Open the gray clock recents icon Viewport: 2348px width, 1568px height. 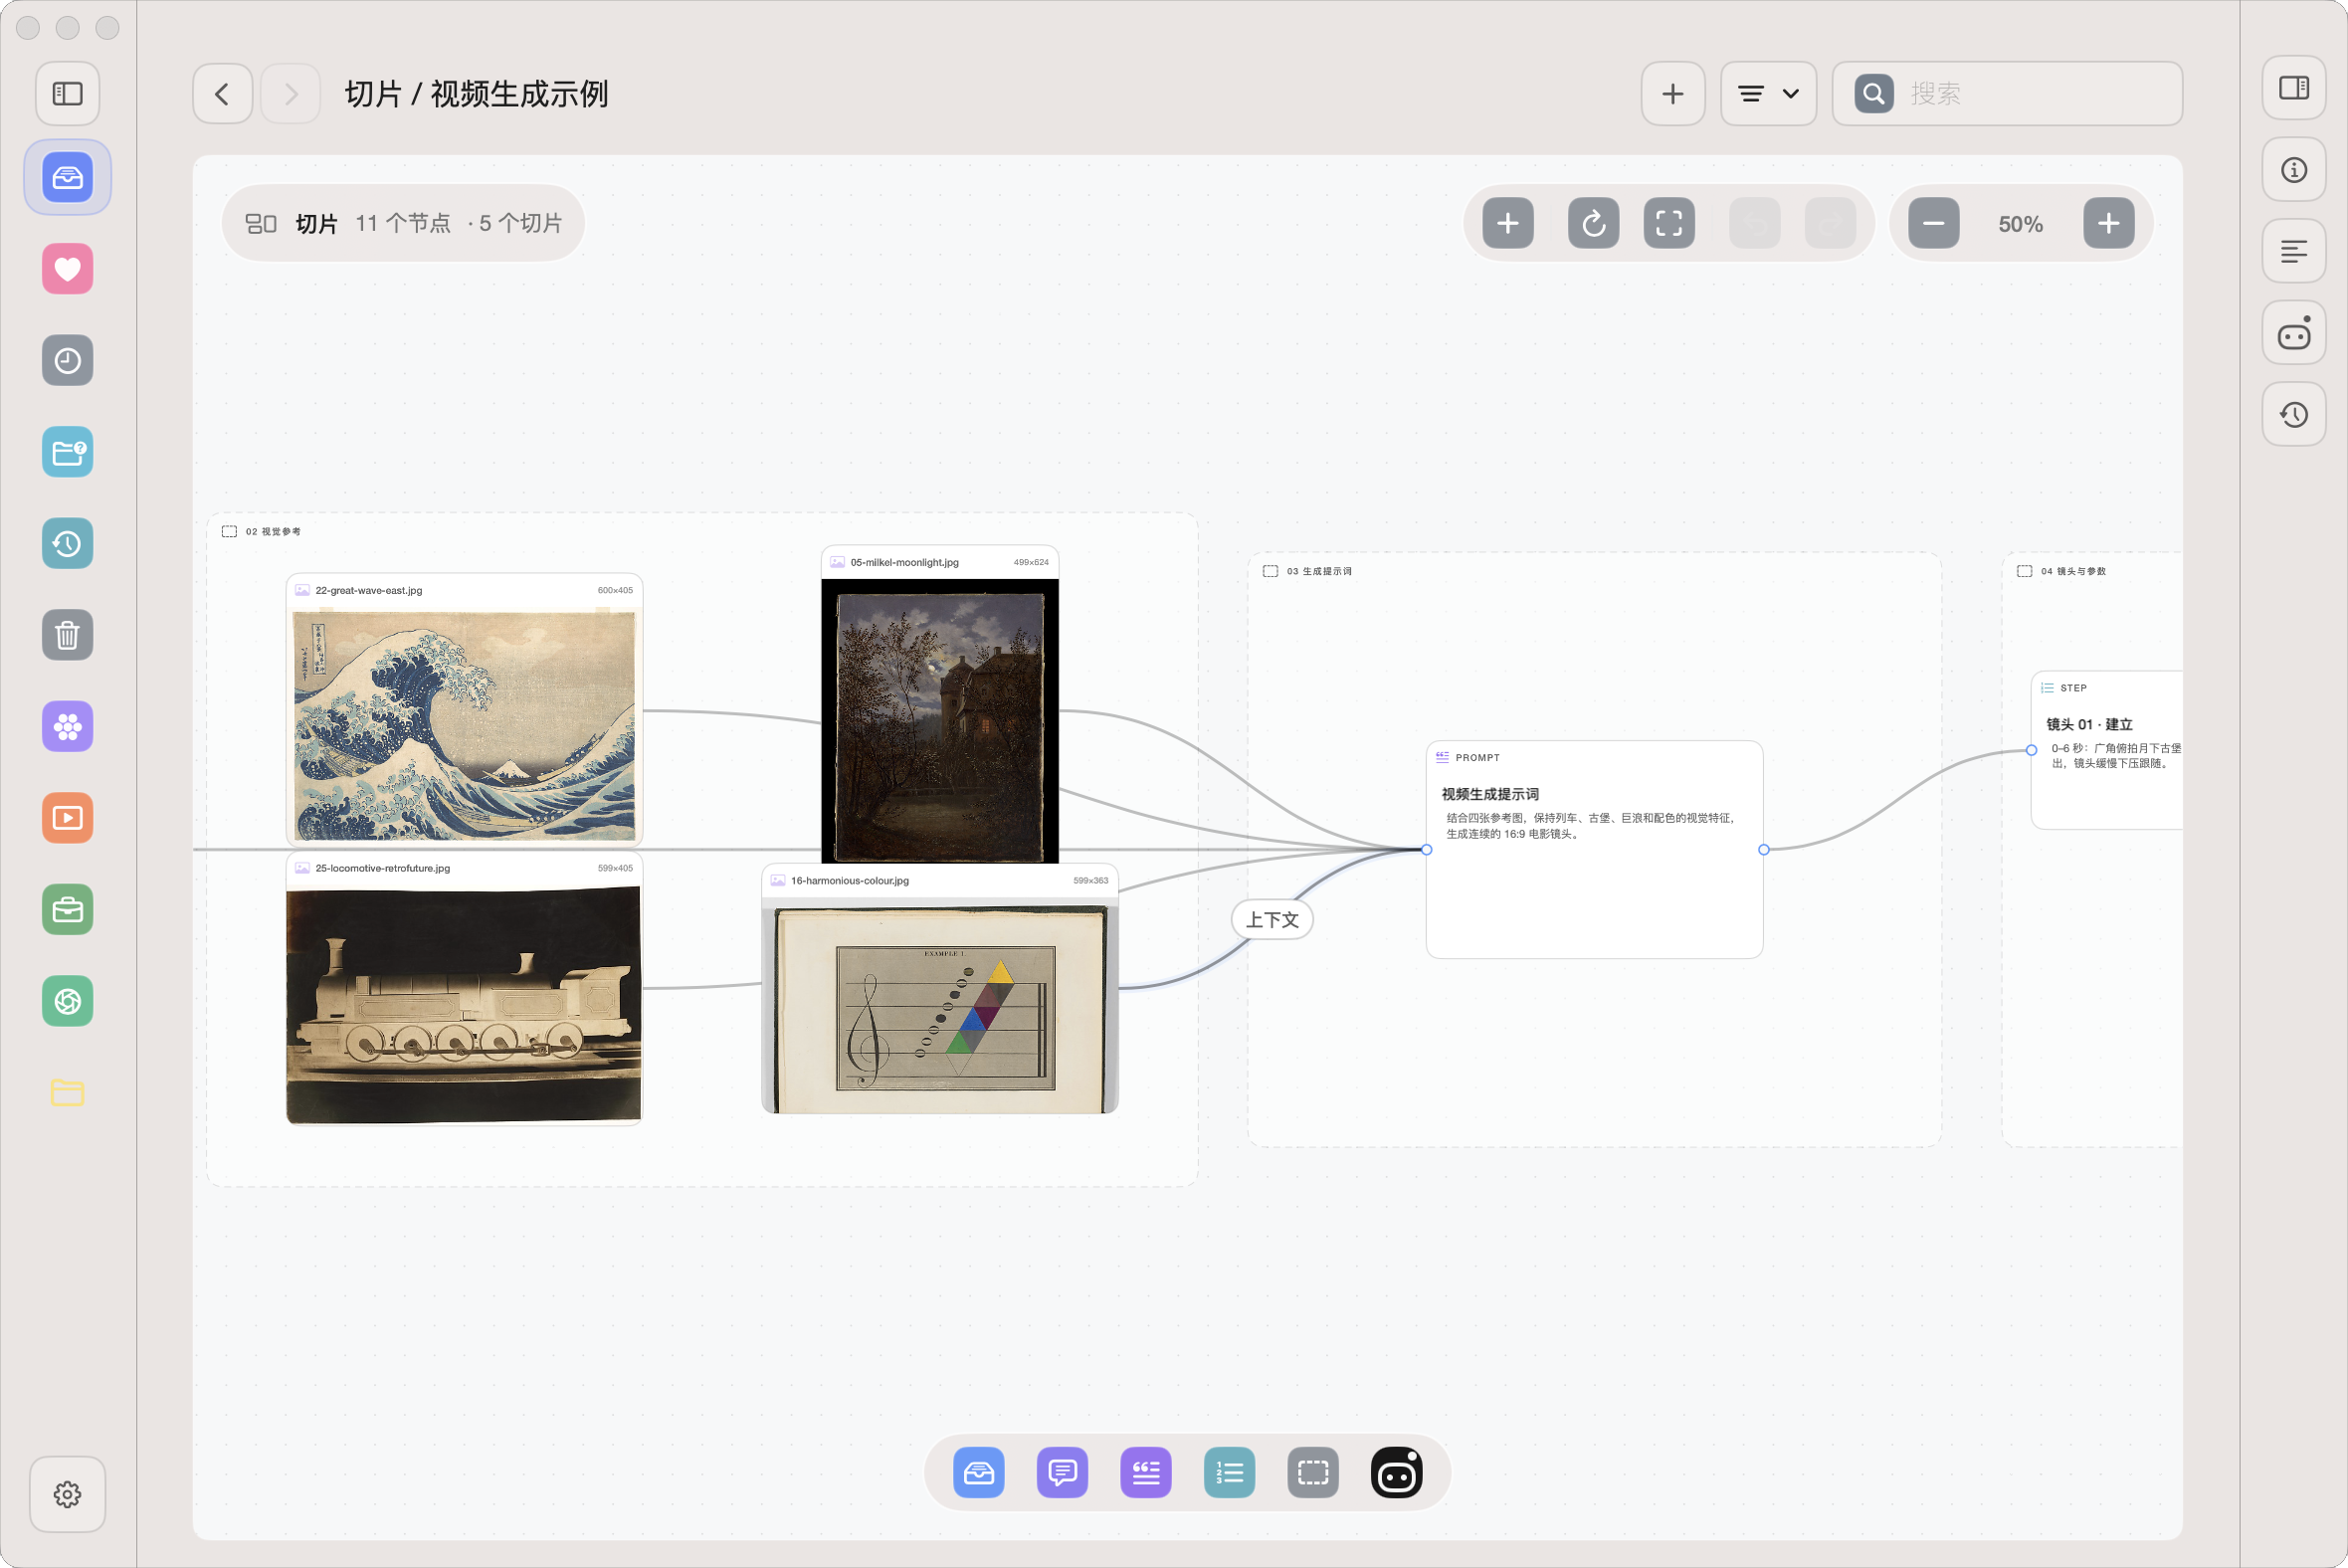[x=67, y=361]
